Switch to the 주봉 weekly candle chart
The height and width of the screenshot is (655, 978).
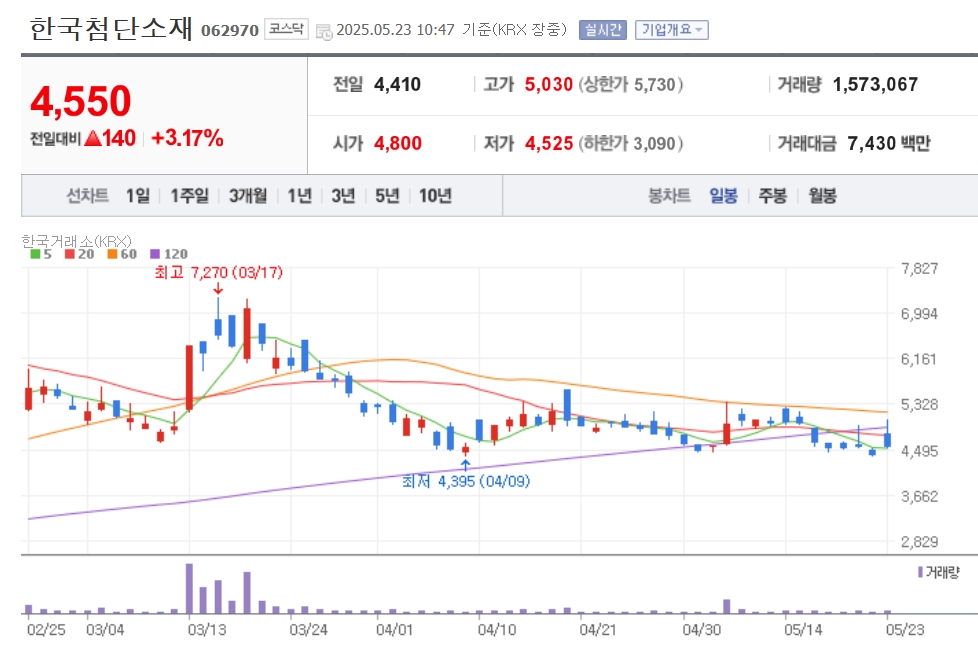[x=772, y=196]
